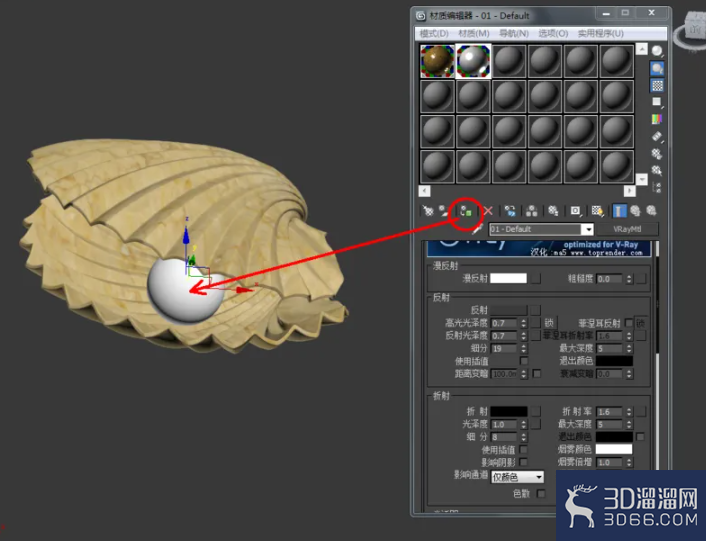Click the Select by Material icon
Viewport: 706px width, 541px height.
click(657, 171)
